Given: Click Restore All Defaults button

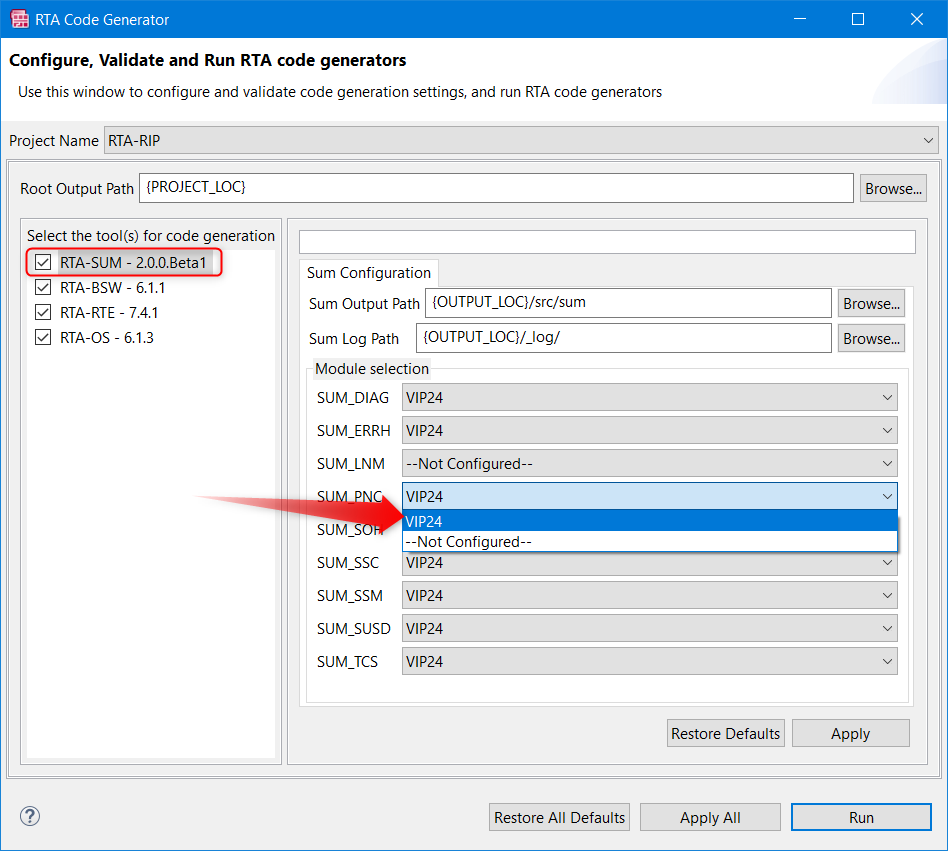Looking at the screenshot, I should [x=559, y=817].
